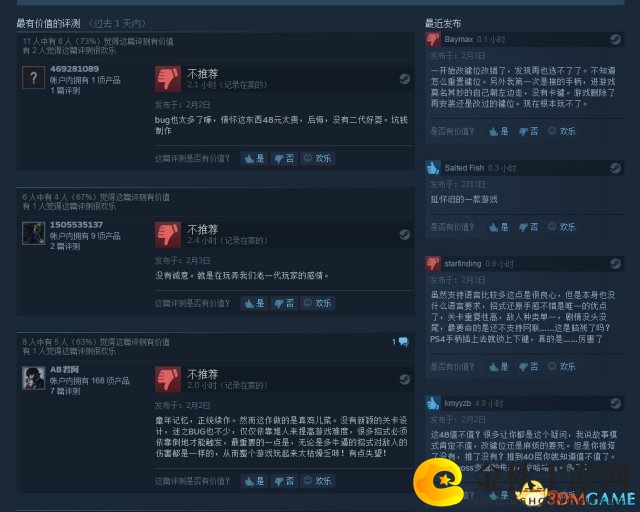Click Steam logo icon on starfinding's review
Image resolution: width=640 pixels, height=512 pixels.
point(616,264)
